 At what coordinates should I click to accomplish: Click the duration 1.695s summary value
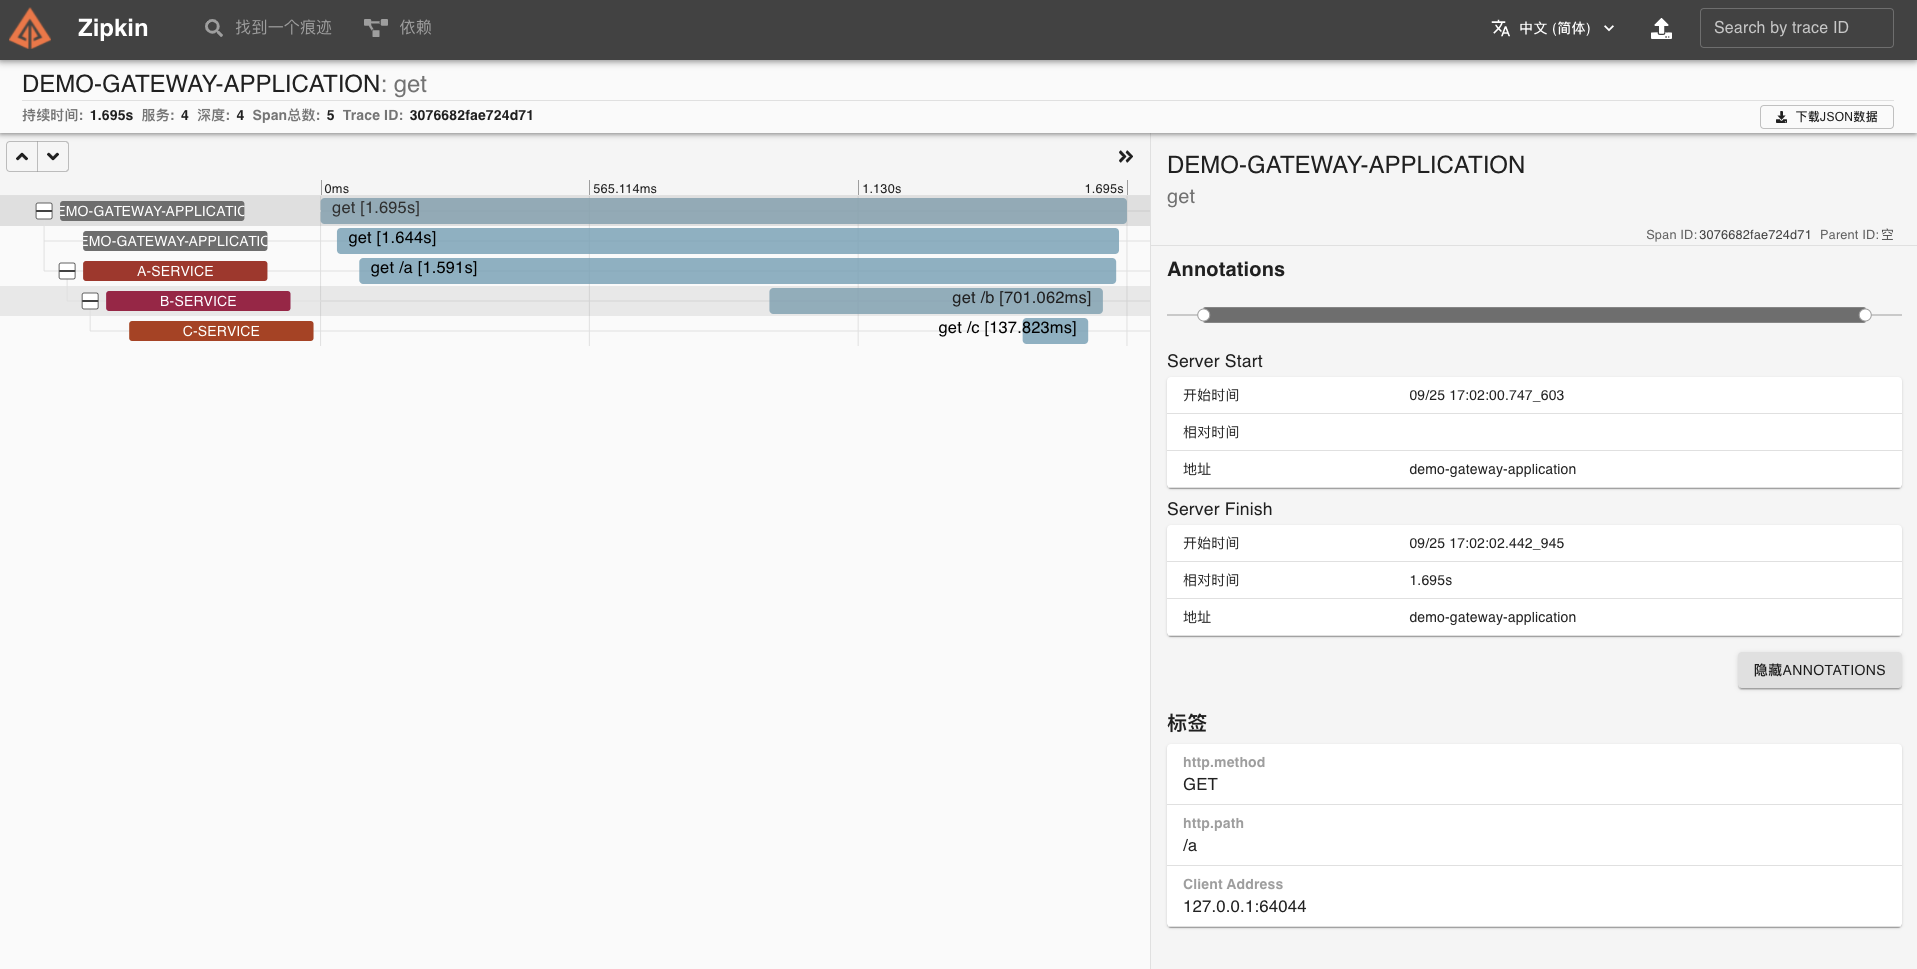click(111, 115)
